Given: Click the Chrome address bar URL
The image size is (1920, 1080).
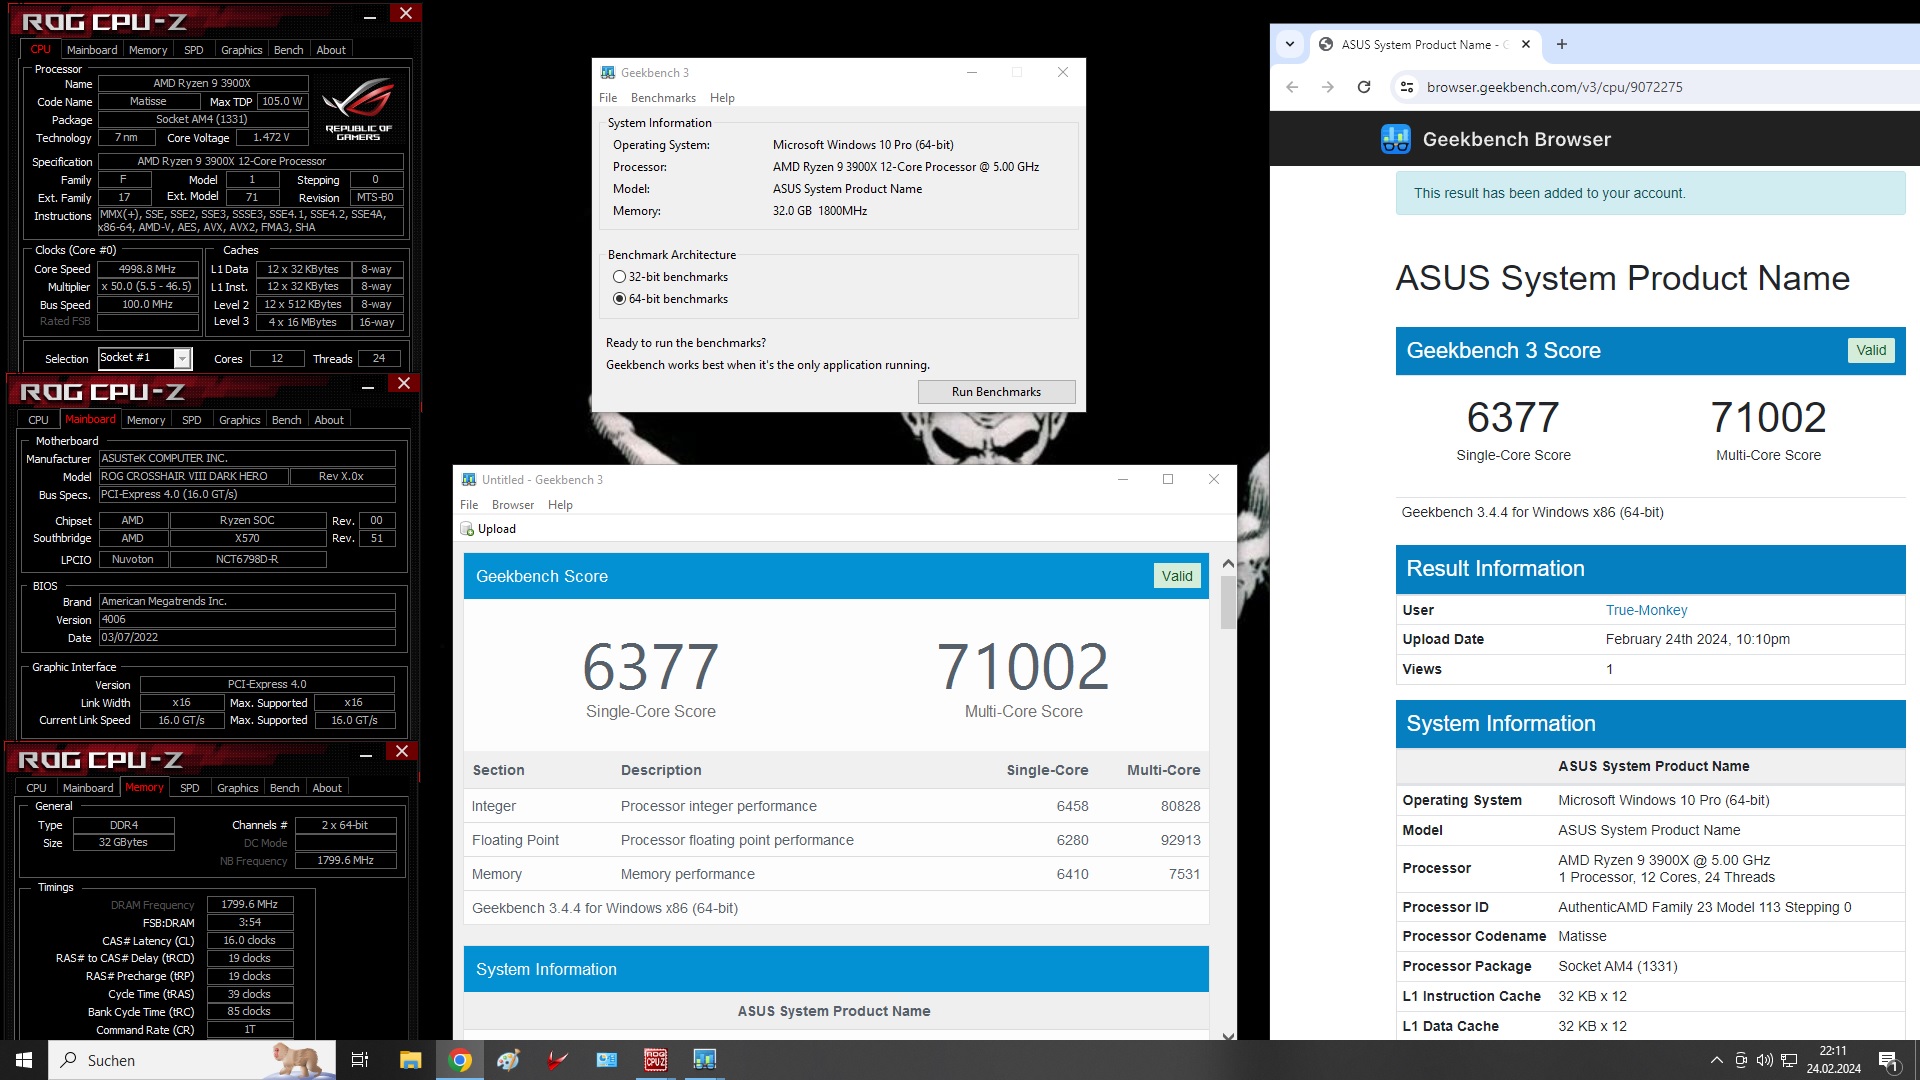Looking at the screenshot, I should pos(1554,87).
